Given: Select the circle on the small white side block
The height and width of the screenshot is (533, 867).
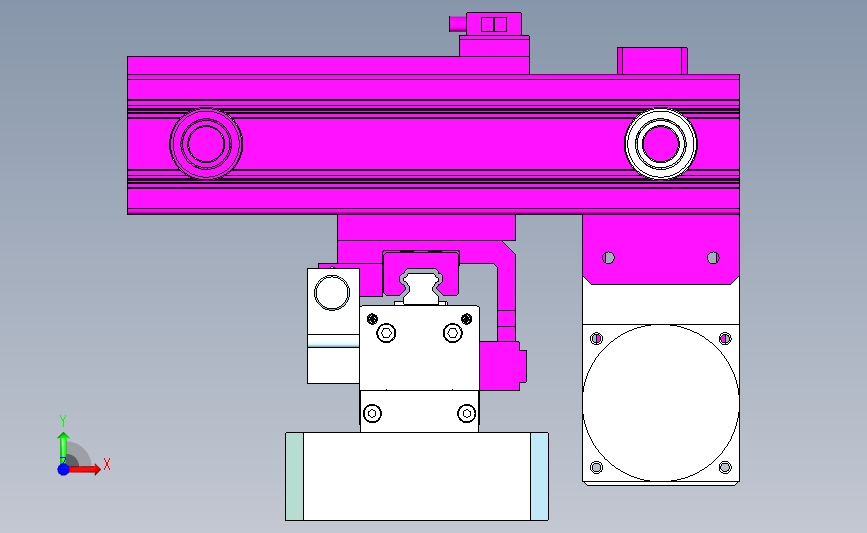Looking at the screenshot, I should [x=332, y=292].
